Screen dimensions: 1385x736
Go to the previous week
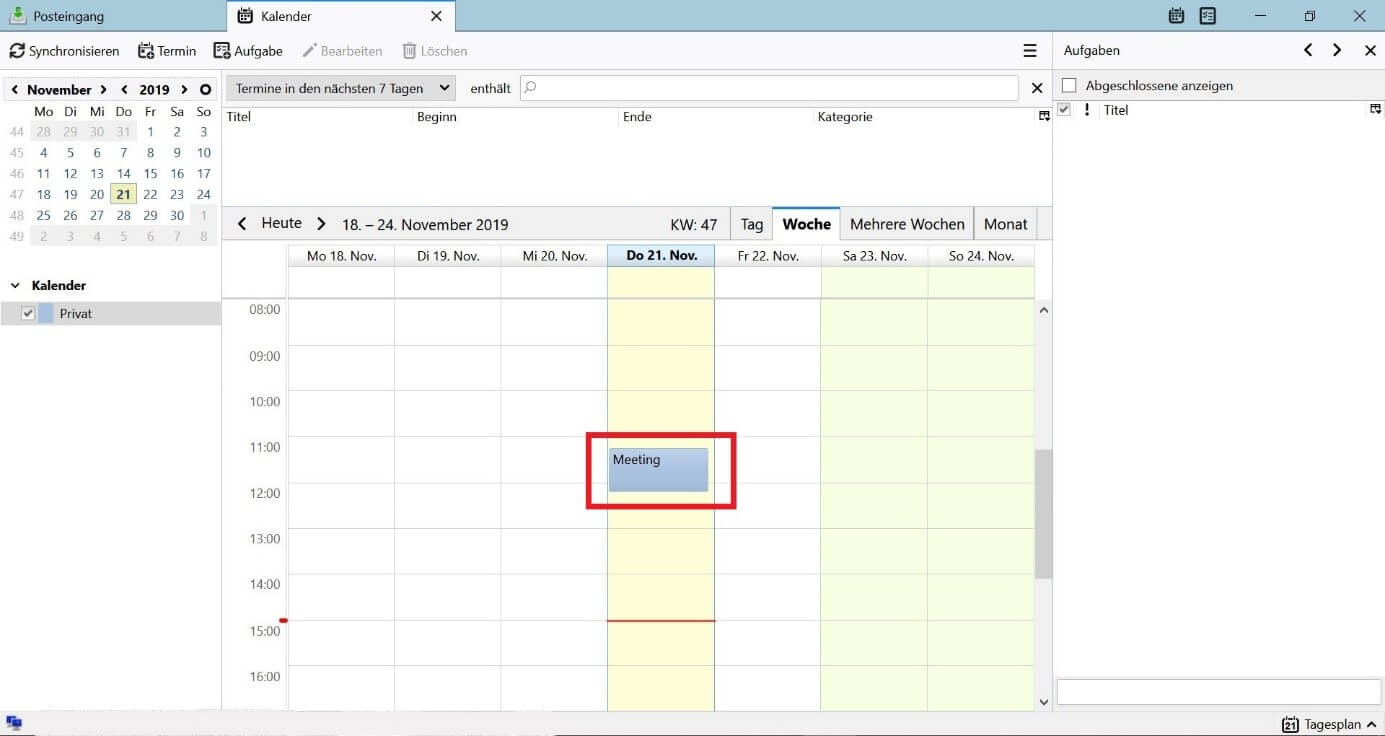[x=242, y=224]
